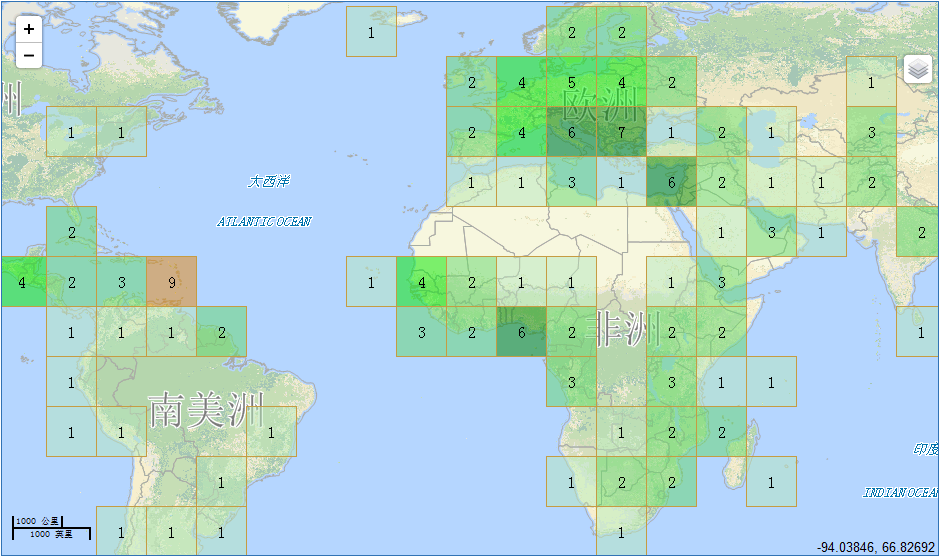Open the layer switcher icon
Image resolution: width=940 pixels, height=558 pixels.
click(918, 69)
